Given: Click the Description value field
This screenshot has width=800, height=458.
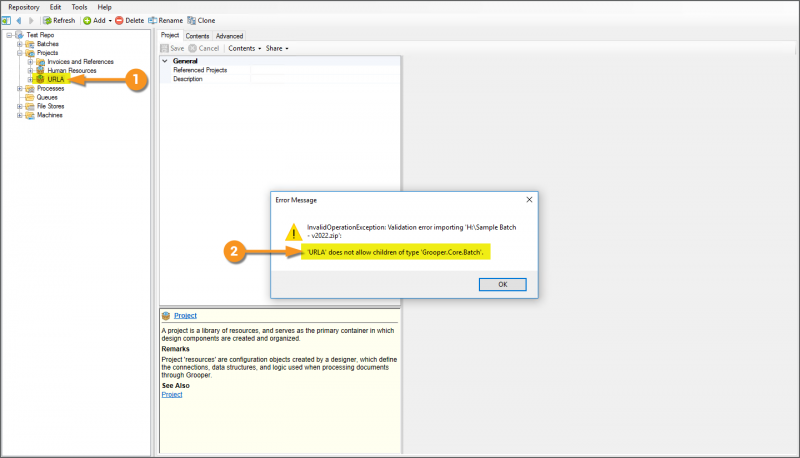Looking at the screenshot, I should click(325, 79).
